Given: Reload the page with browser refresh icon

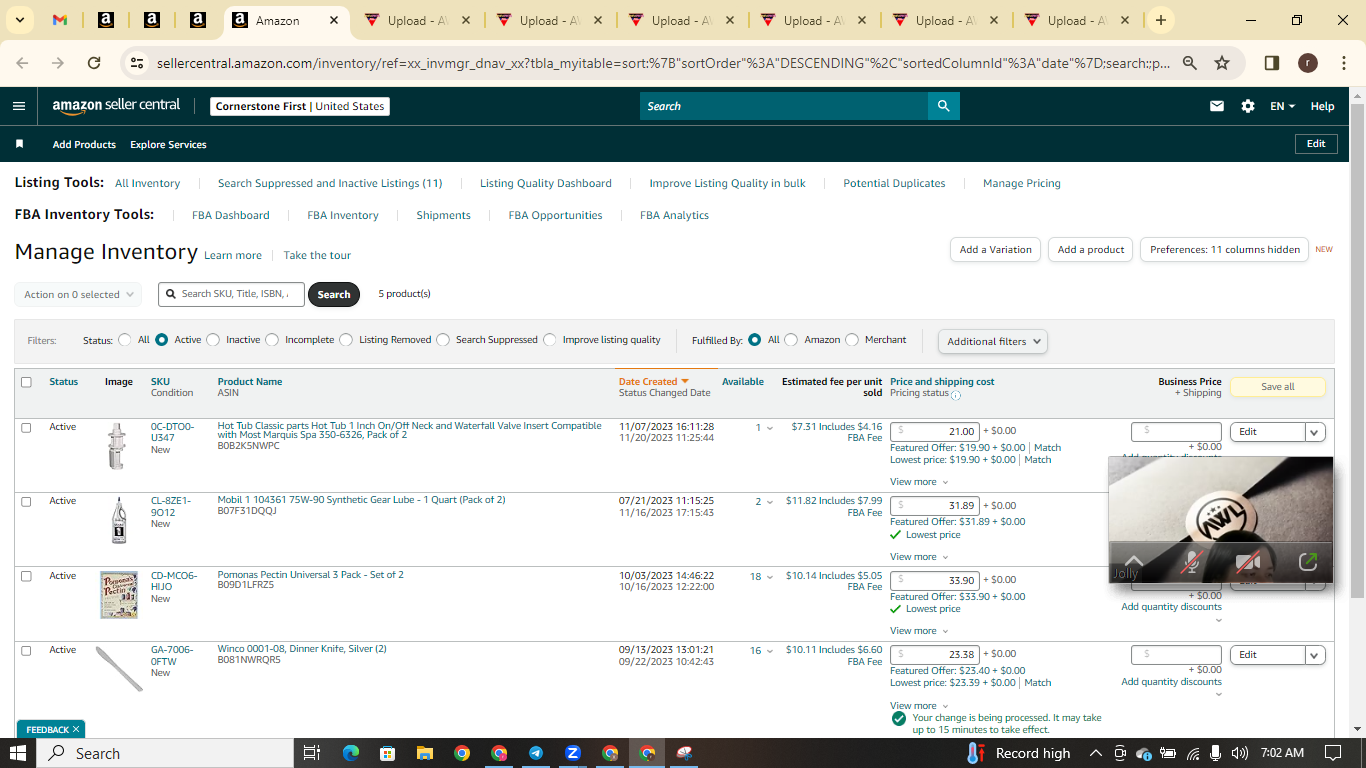Looking at the screenshot, I should pyautogui.click(x=94, y=63).
